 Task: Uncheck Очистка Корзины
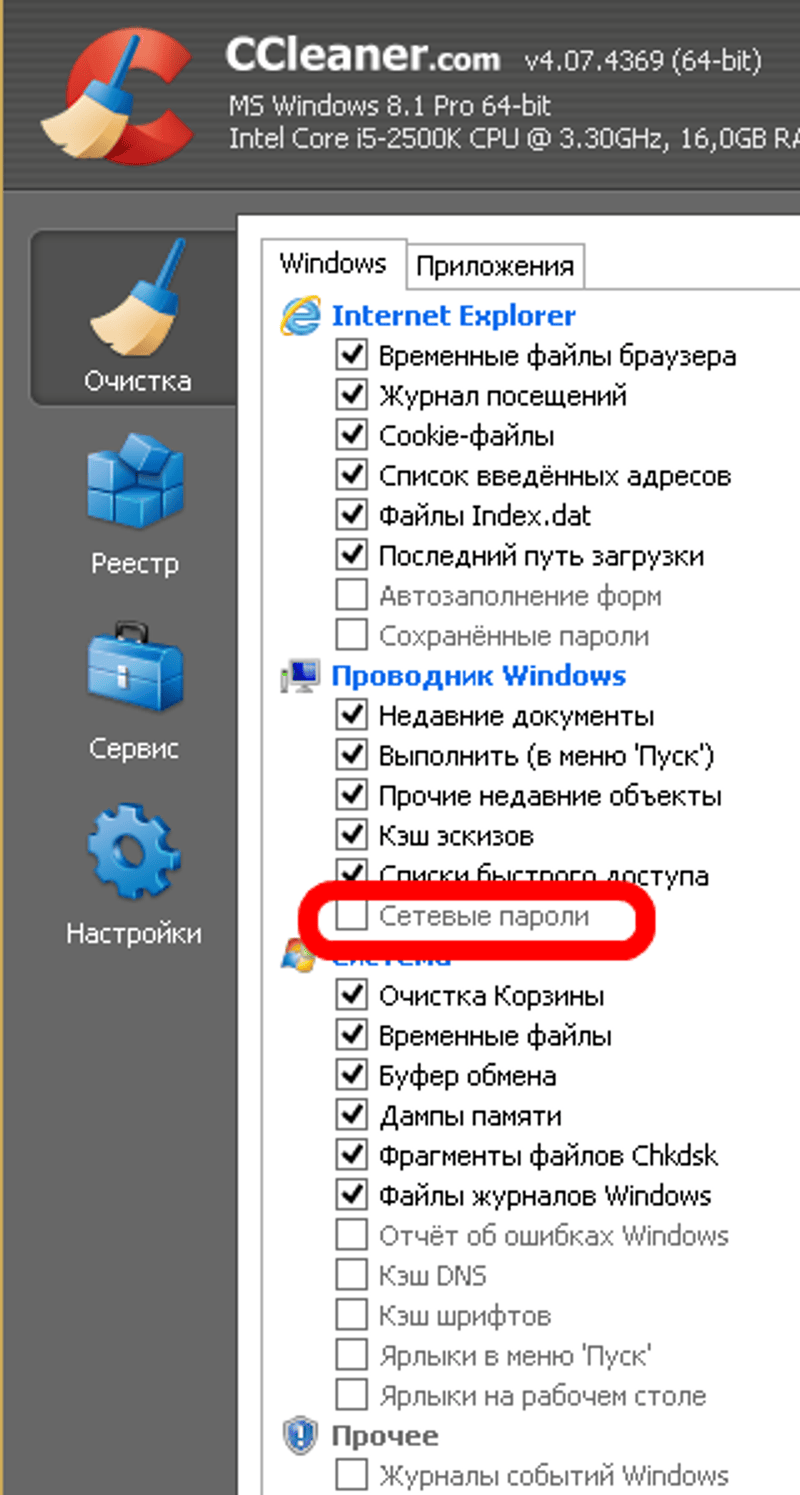(352, 996)
